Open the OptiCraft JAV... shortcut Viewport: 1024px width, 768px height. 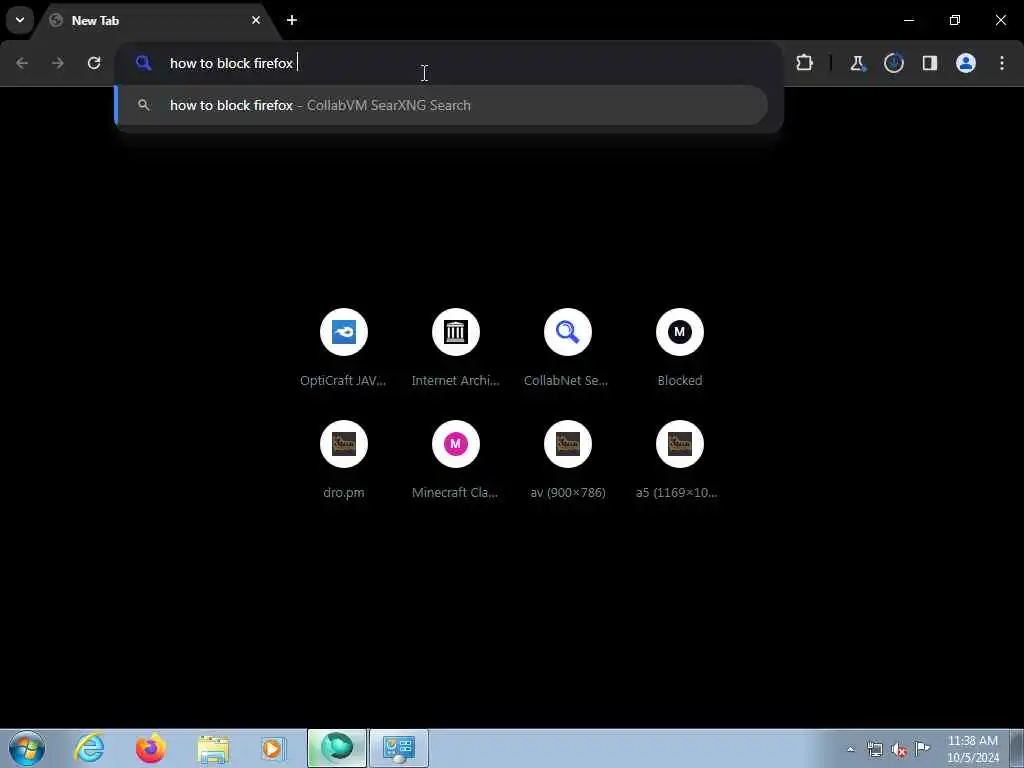pos(344,348)
